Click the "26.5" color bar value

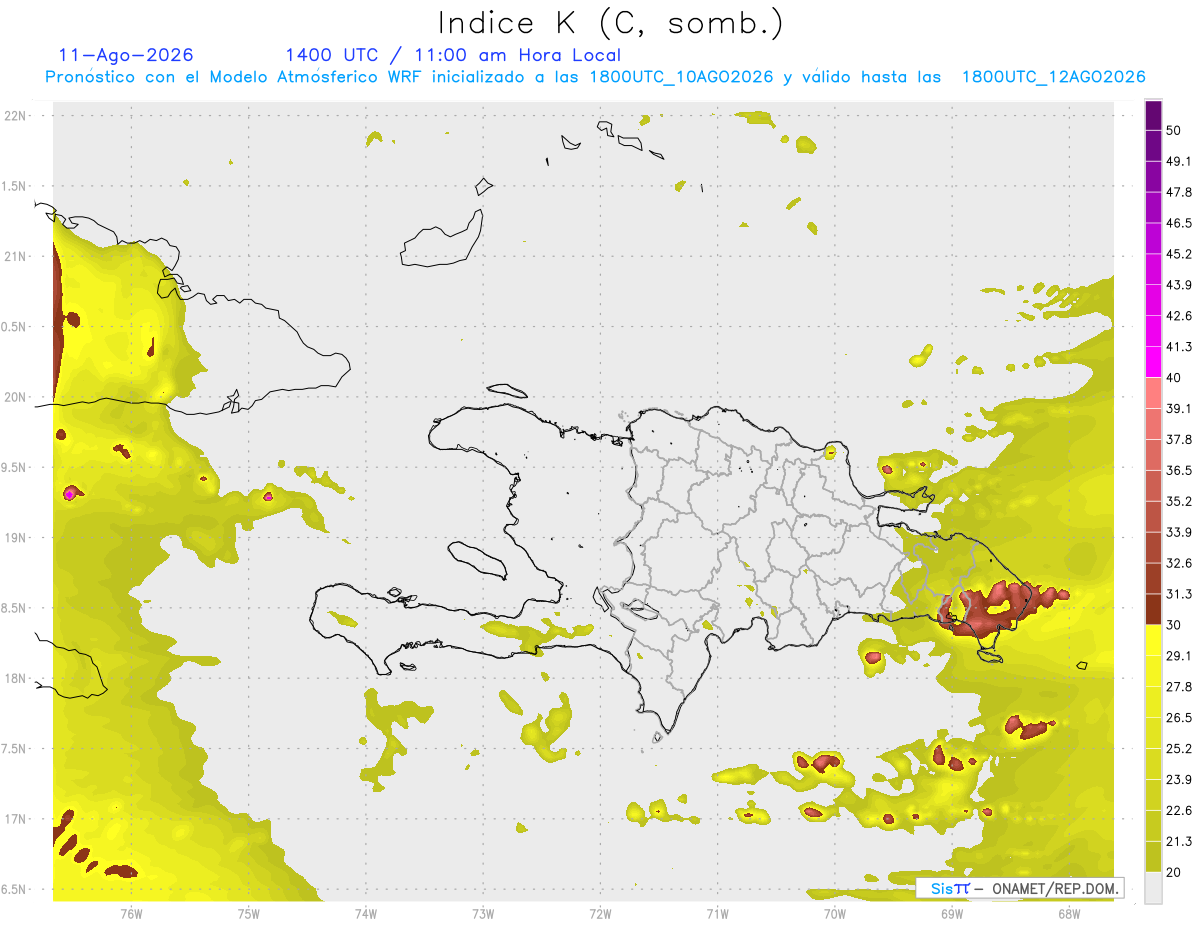tap(1179, 717)
